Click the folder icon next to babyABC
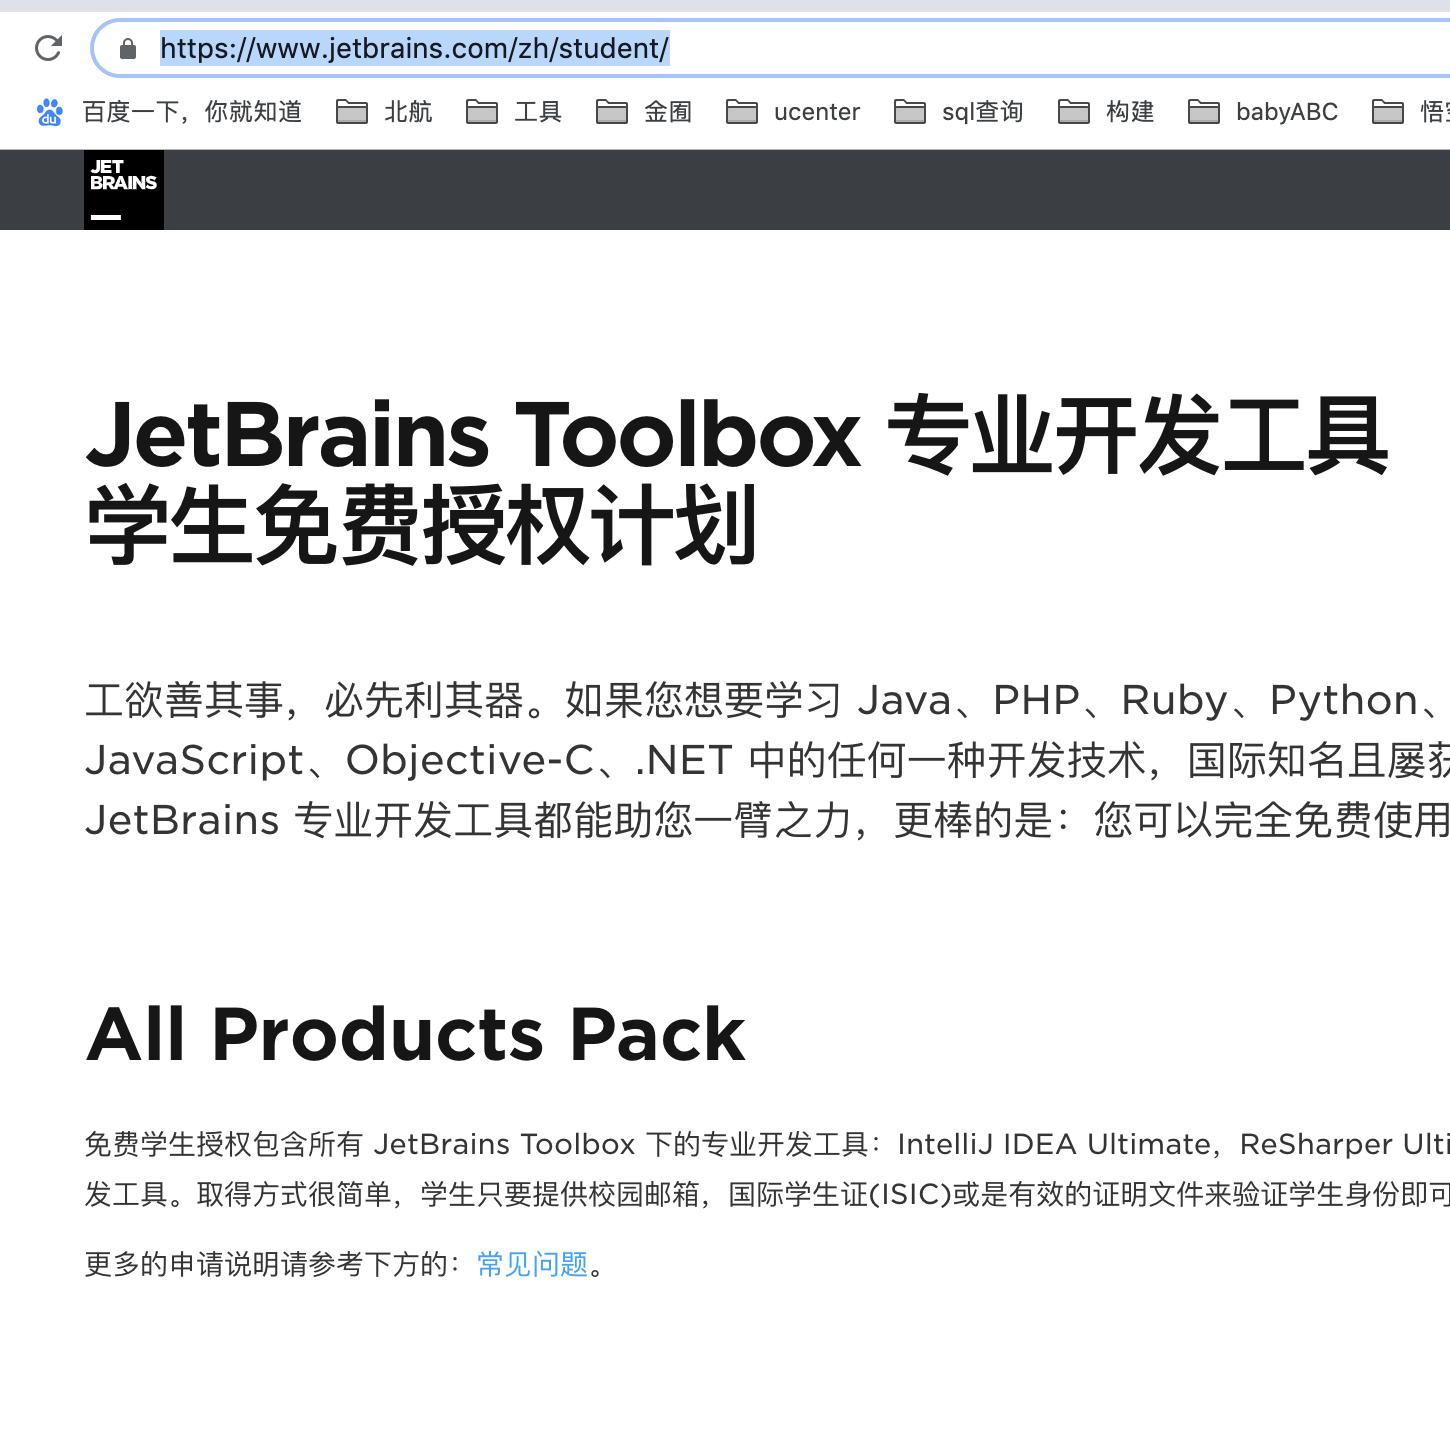This screenshot has width=1450, height=1442. pos(1203,112)
